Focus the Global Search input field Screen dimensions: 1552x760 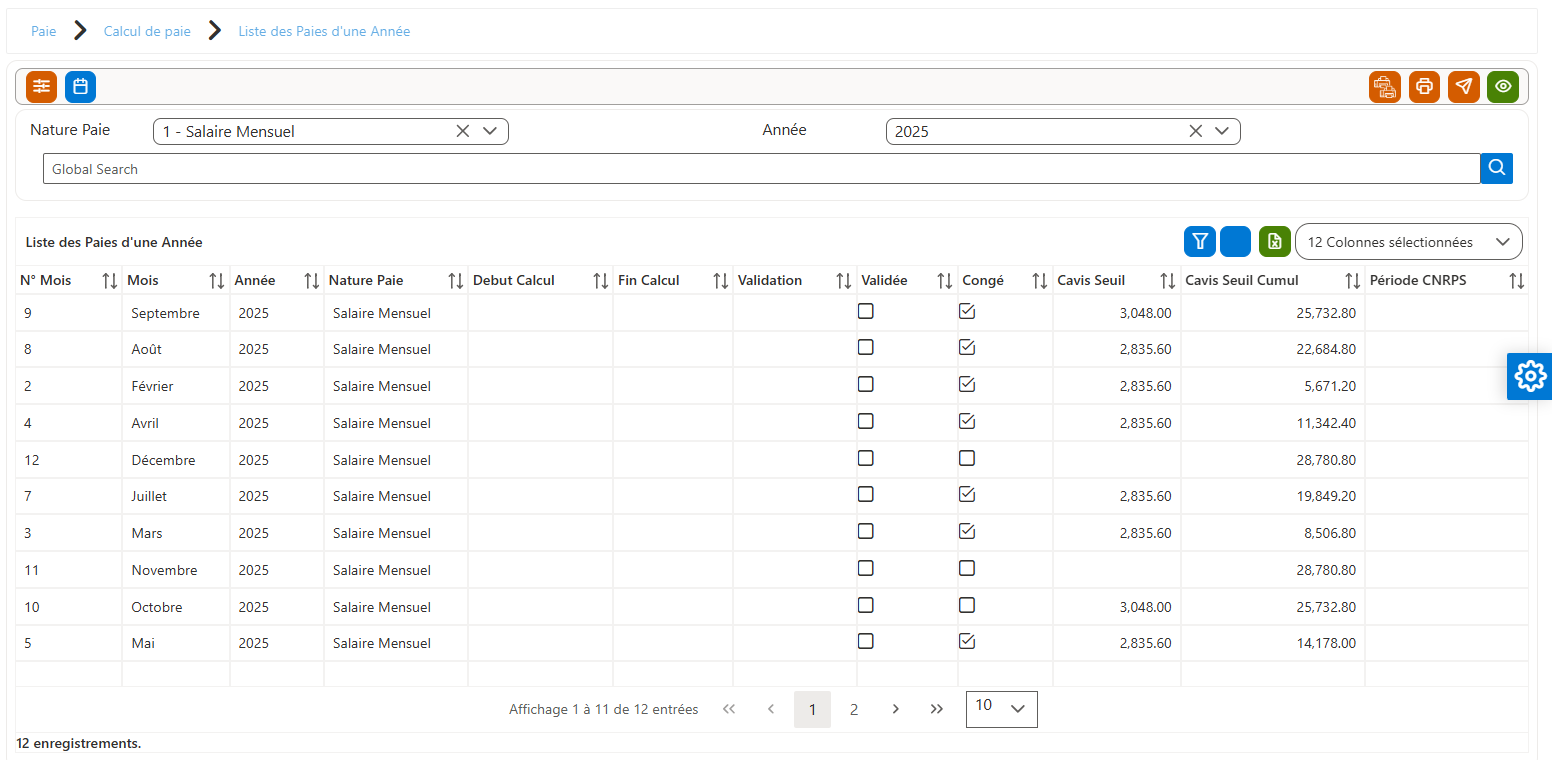761,169
